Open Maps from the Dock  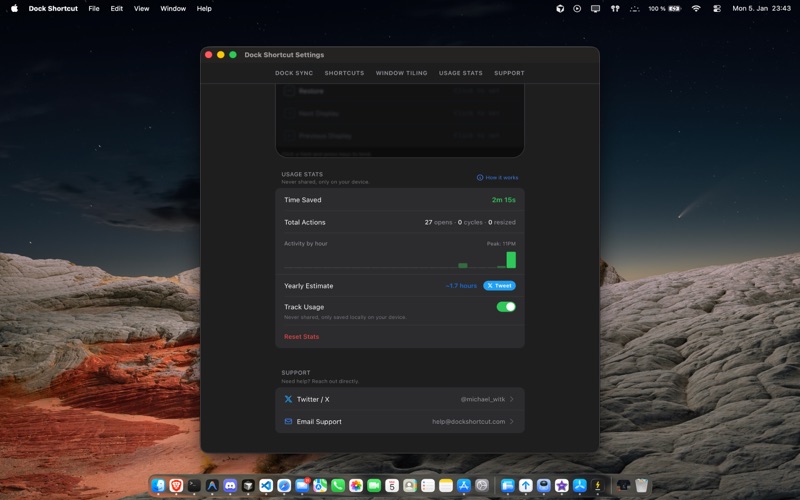[x=320, y=485]
